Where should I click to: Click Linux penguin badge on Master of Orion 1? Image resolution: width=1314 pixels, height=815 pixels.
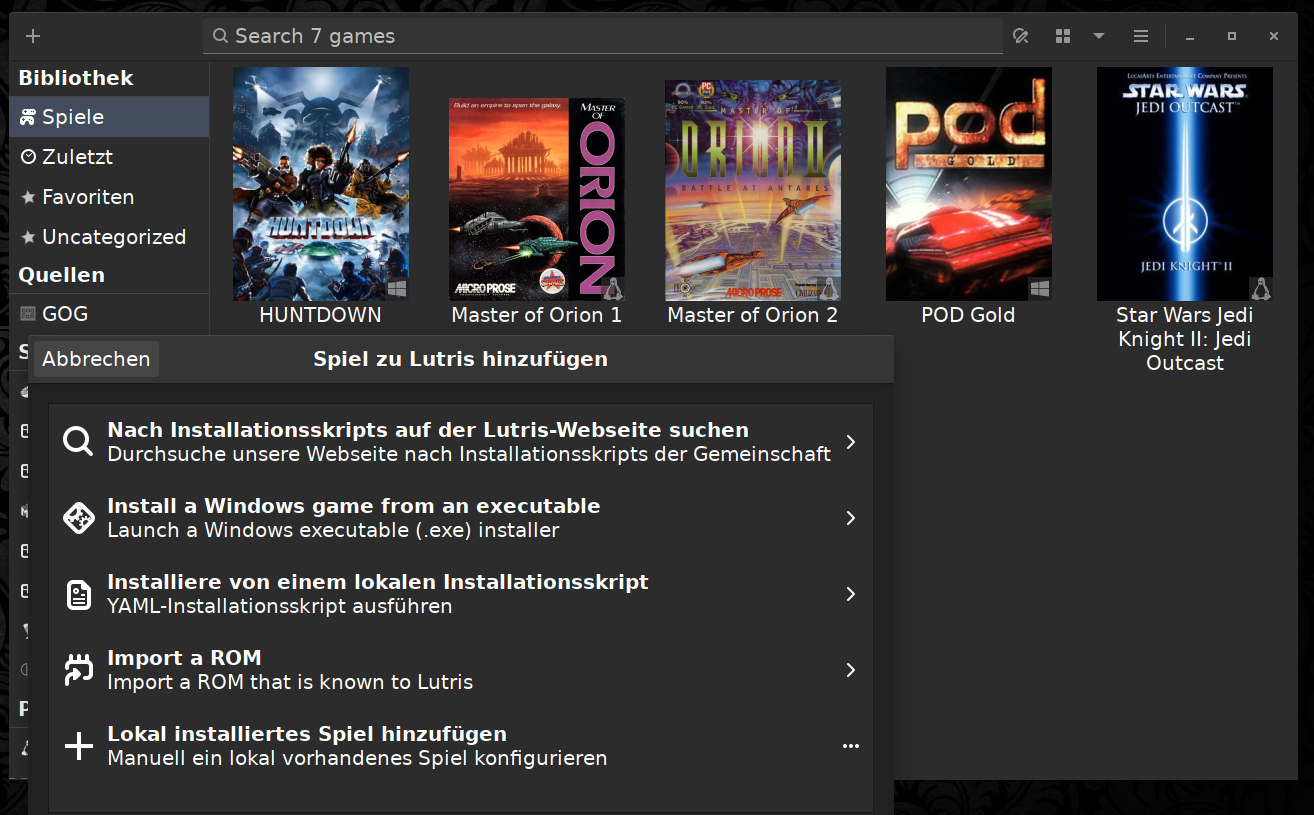[613, 289]
